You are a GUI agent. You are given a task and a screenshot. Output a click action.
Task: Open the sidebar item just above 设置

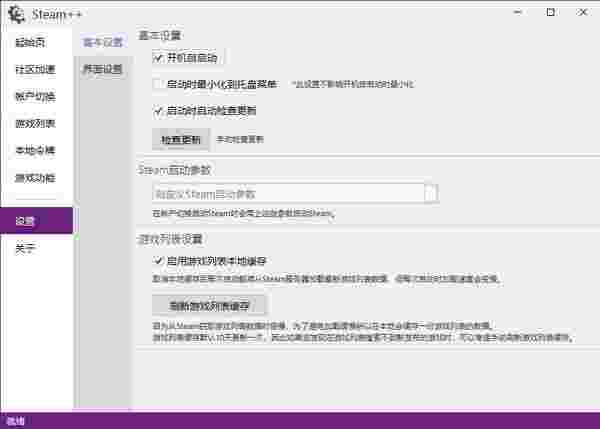pos(35,178)
